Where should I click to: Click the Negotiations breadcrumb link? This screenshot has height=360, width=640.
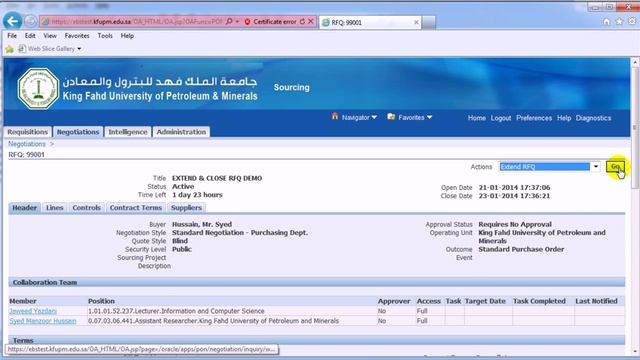(27, 144)
